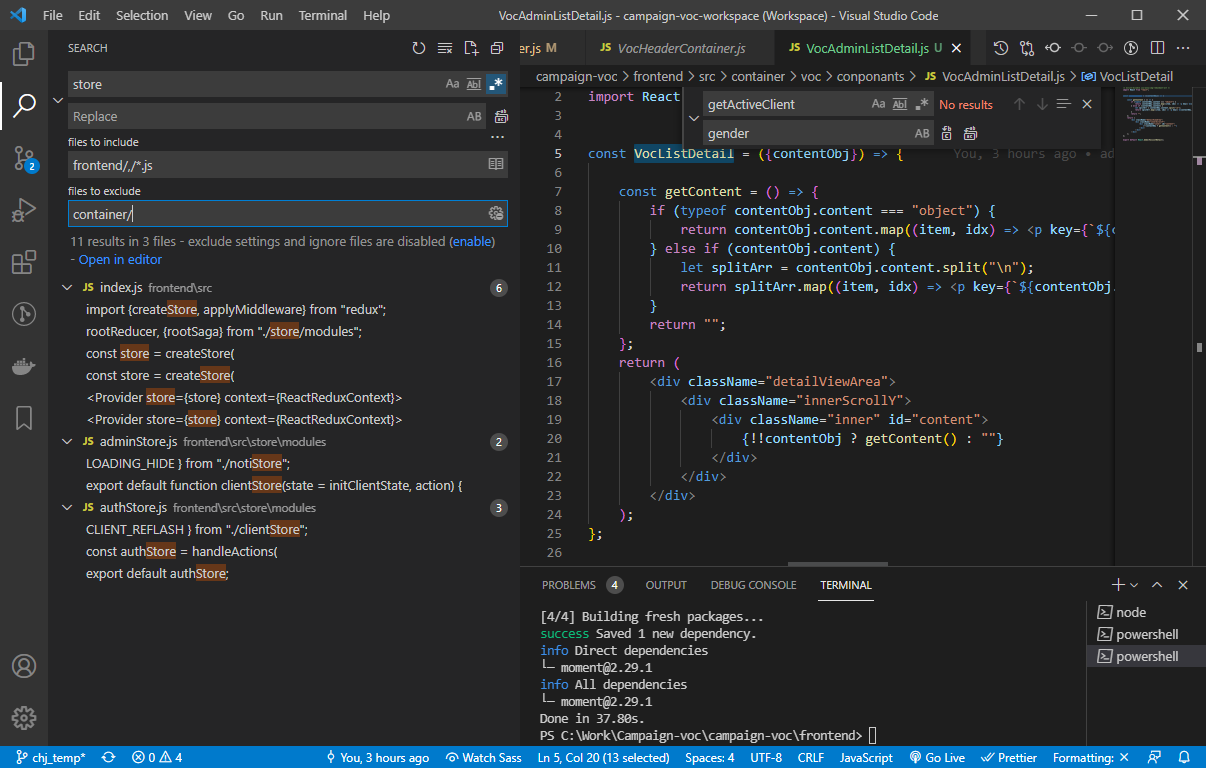Image resolution: width=1206 pixels, height=768 pixels.
Task: Toggle Match Case in the search panel
Action: point(453,84)
